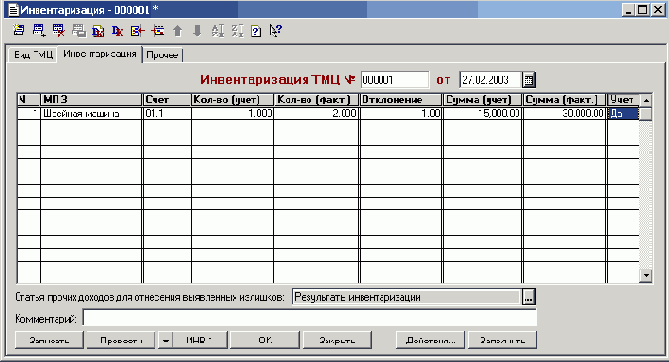Open the calendar picker next to date
The image size is (669, 362).
coord(529,80)
